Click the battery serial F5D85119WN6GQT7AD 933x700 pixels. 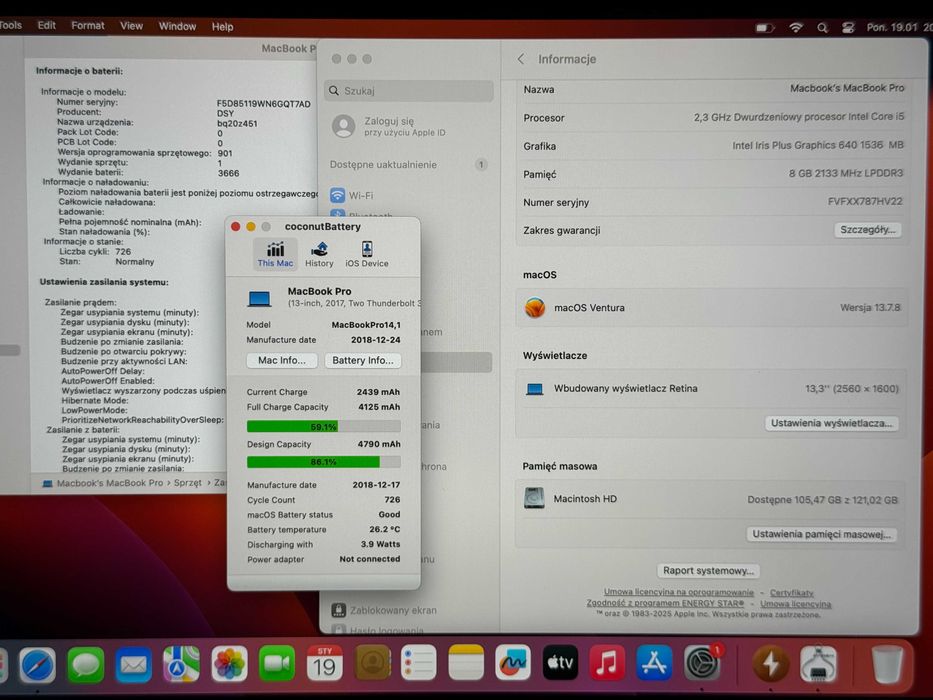pyautogui.click(x=264, y=104)
